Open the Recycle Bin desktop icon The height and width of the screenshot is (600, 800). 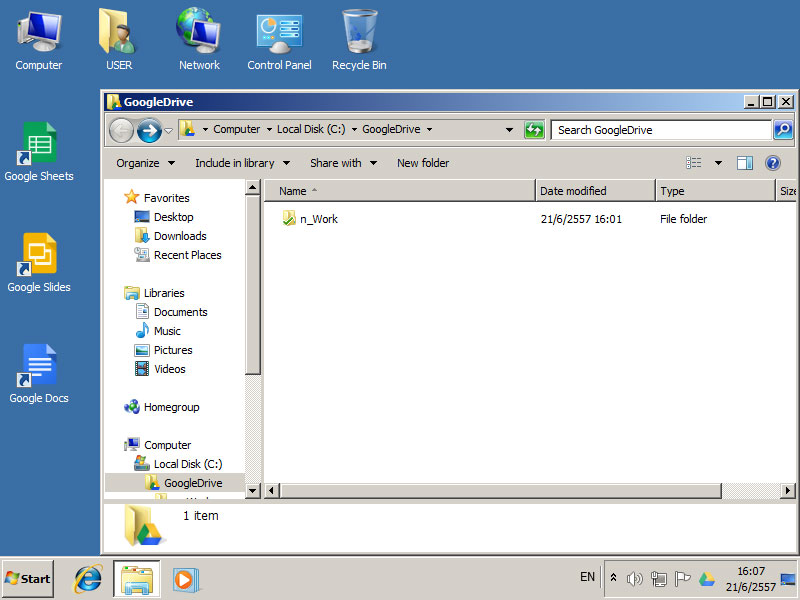pyautogui.click(x=359, y=41)
